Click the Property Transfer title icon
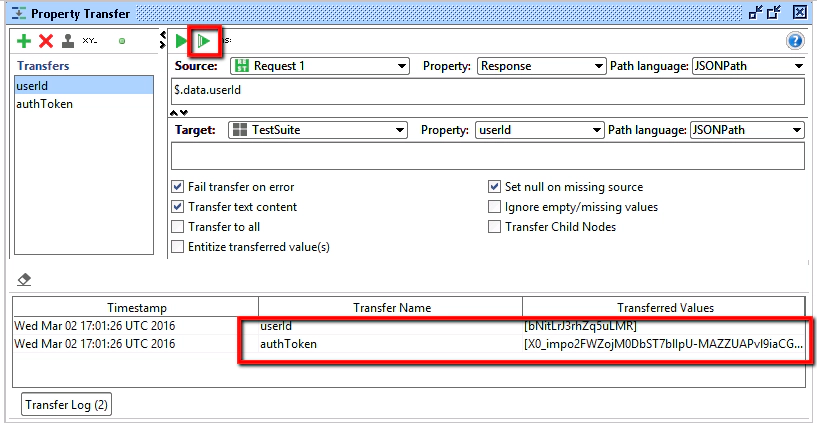This screenshot has height=423, width=817. pos(19,13)
